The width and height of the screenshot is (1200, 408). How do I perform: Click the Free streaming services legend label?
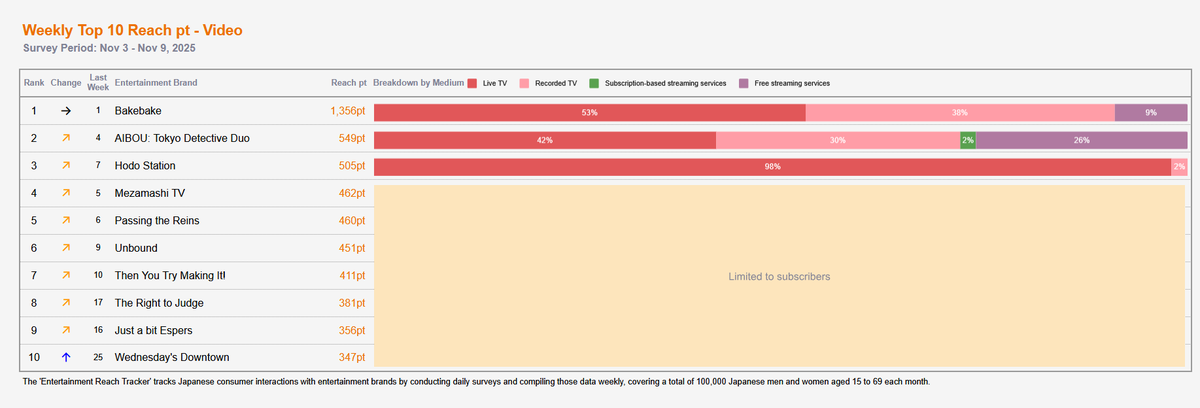point(791,83)
